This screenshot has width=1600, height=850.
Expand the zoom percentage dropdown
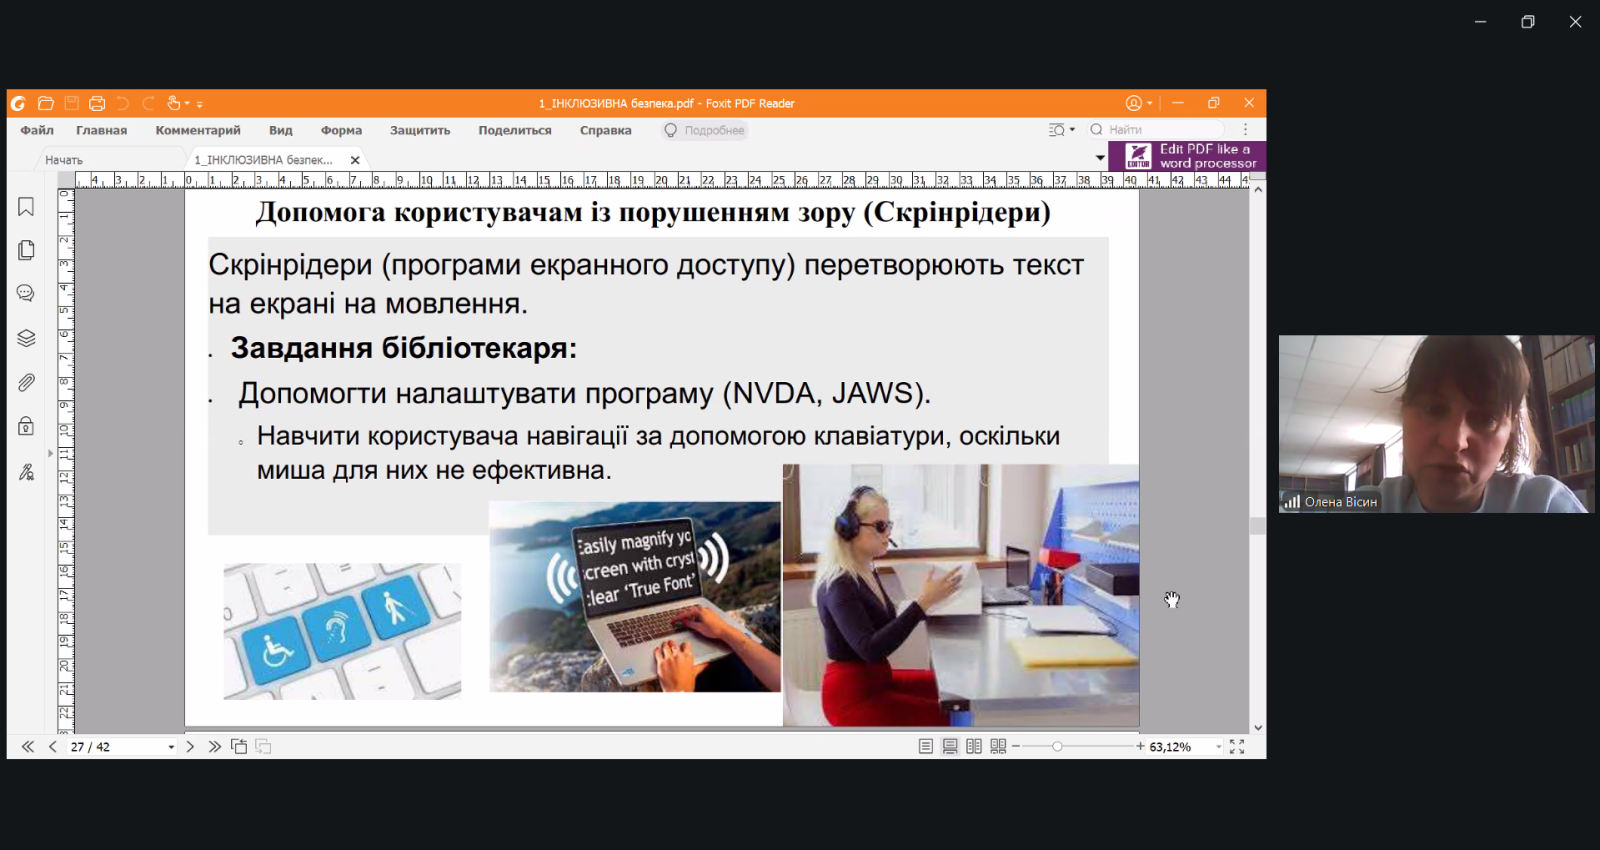point(1218,747)
